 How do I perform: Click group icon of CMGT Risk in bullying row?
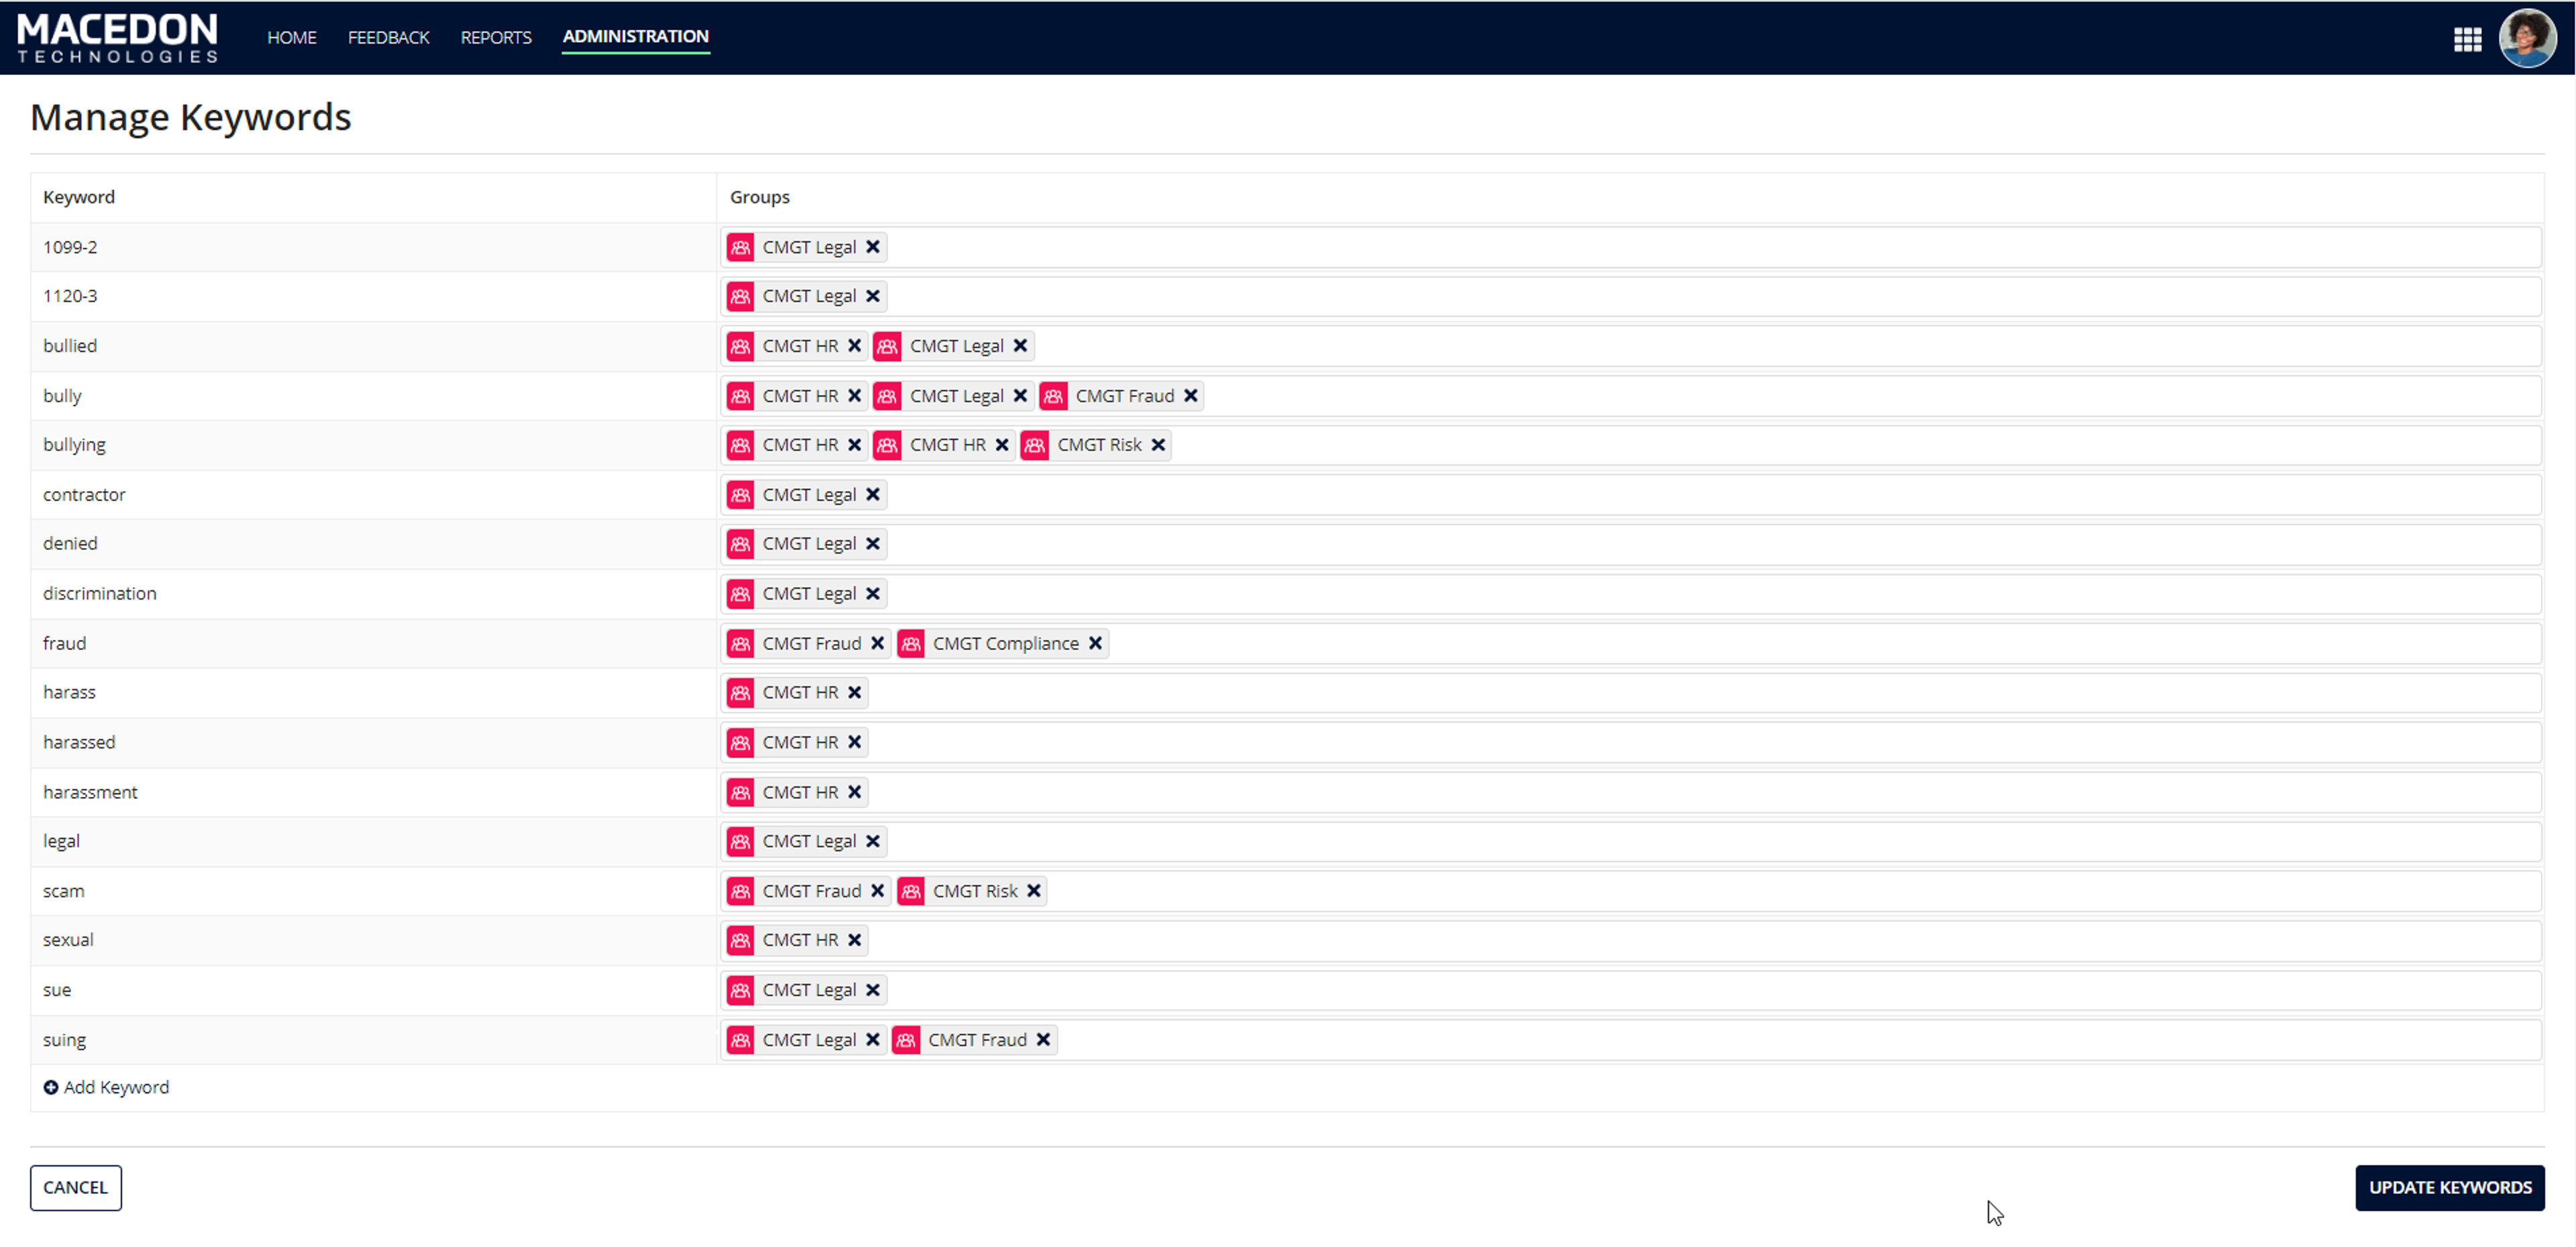coord(1035,445)
